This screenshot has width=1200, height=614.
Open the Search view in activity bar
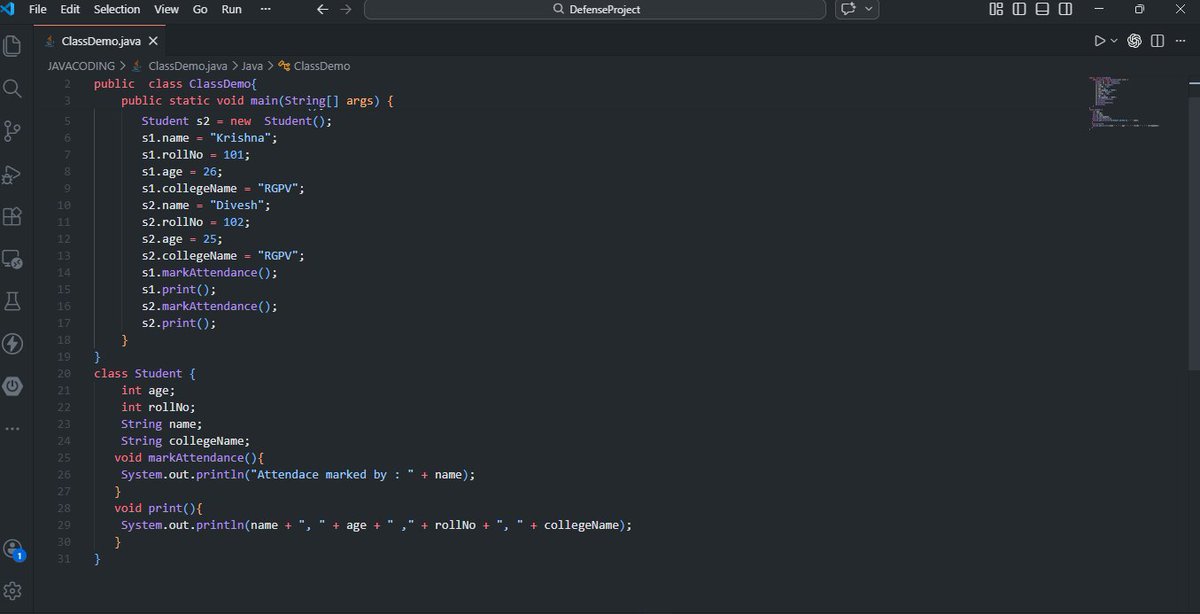pos(13,89)
